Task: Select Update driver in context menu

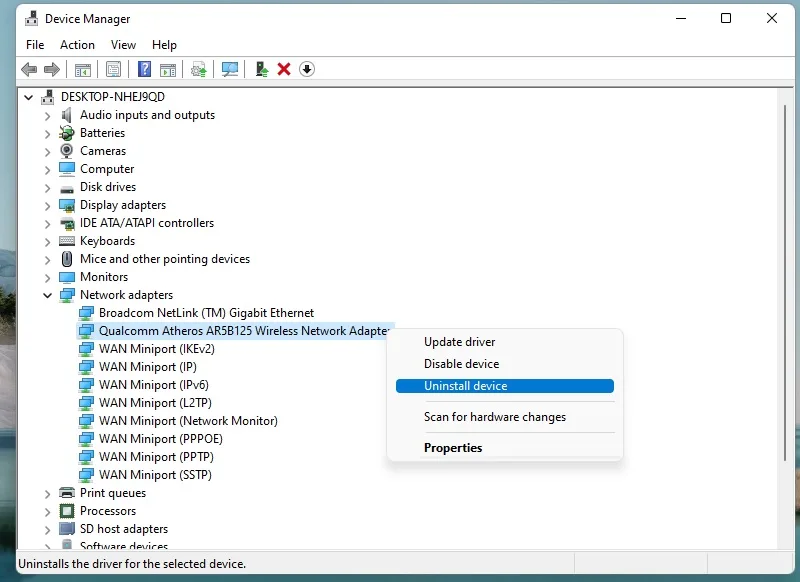Action: click(x=459, y=342)
